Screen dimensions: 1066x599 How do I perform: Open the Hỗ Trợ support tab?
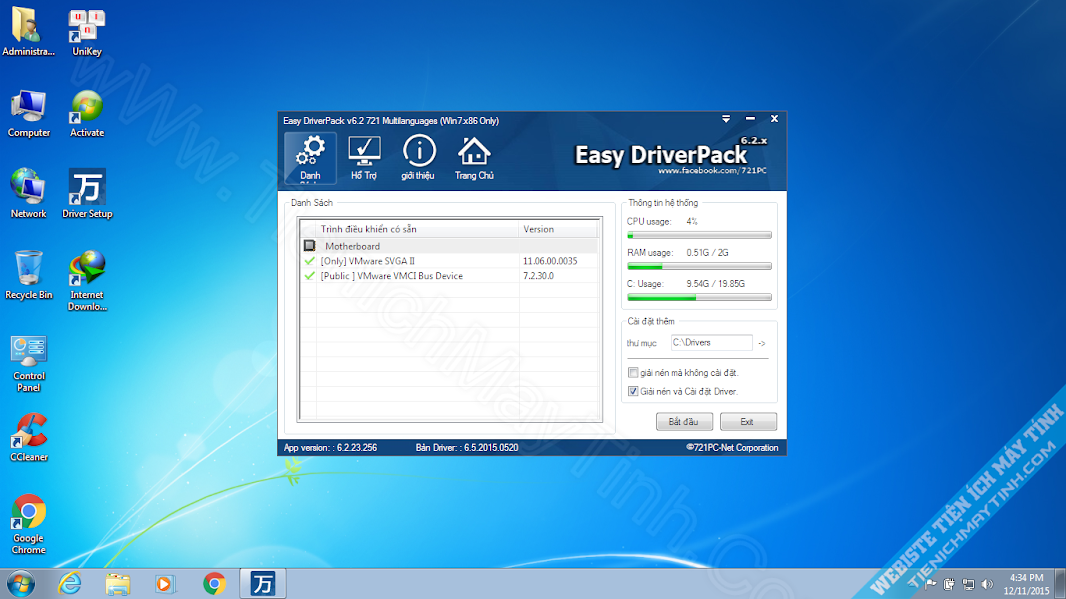364,158
